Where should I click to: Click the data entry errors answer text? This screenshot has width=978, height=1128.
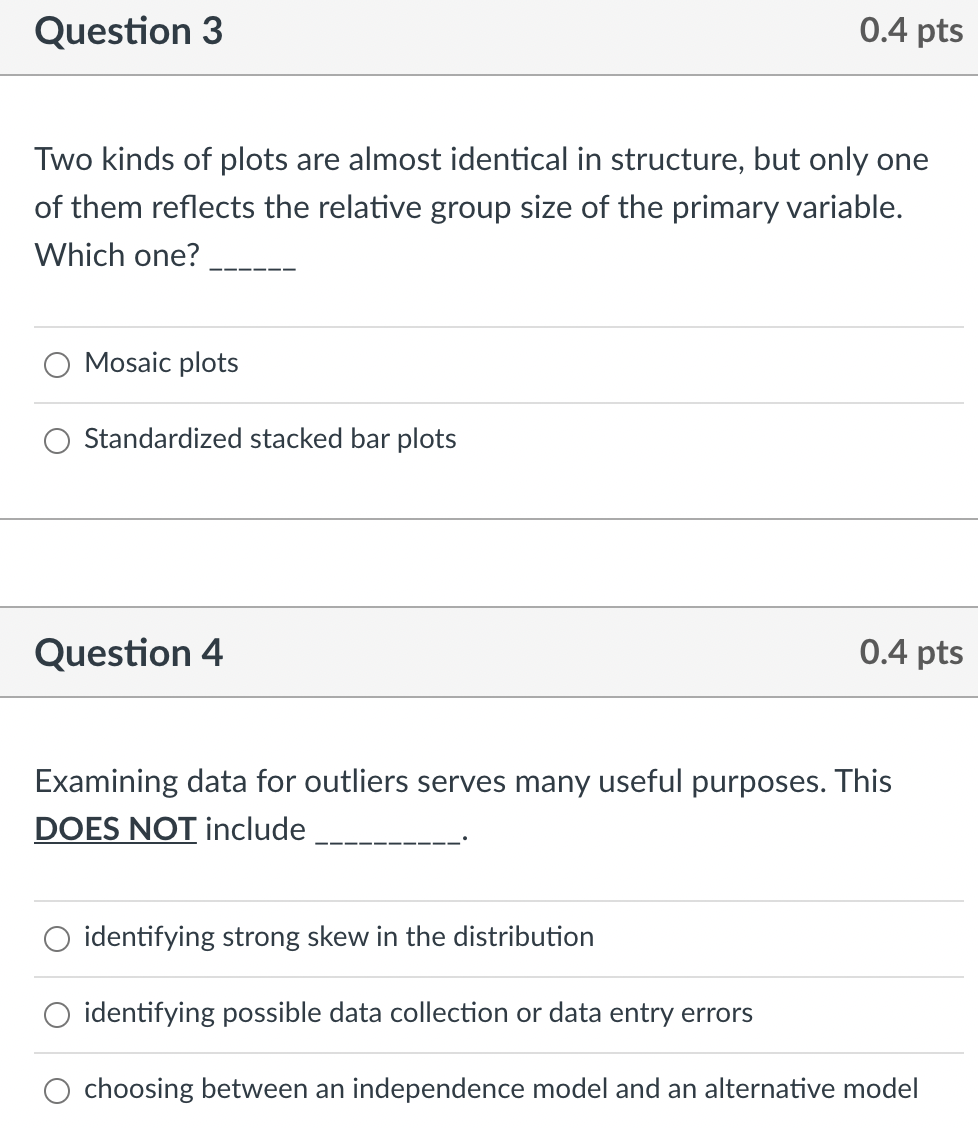(417, 1013)
